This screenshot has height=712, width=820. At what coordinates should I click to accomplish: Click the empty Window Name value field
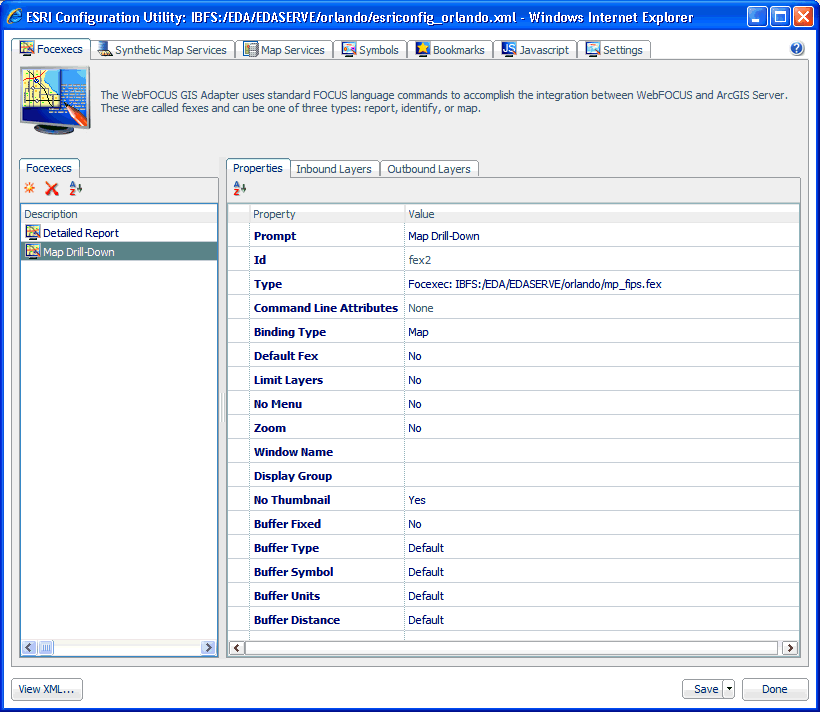pyautogui.click(x=602, y=452)
